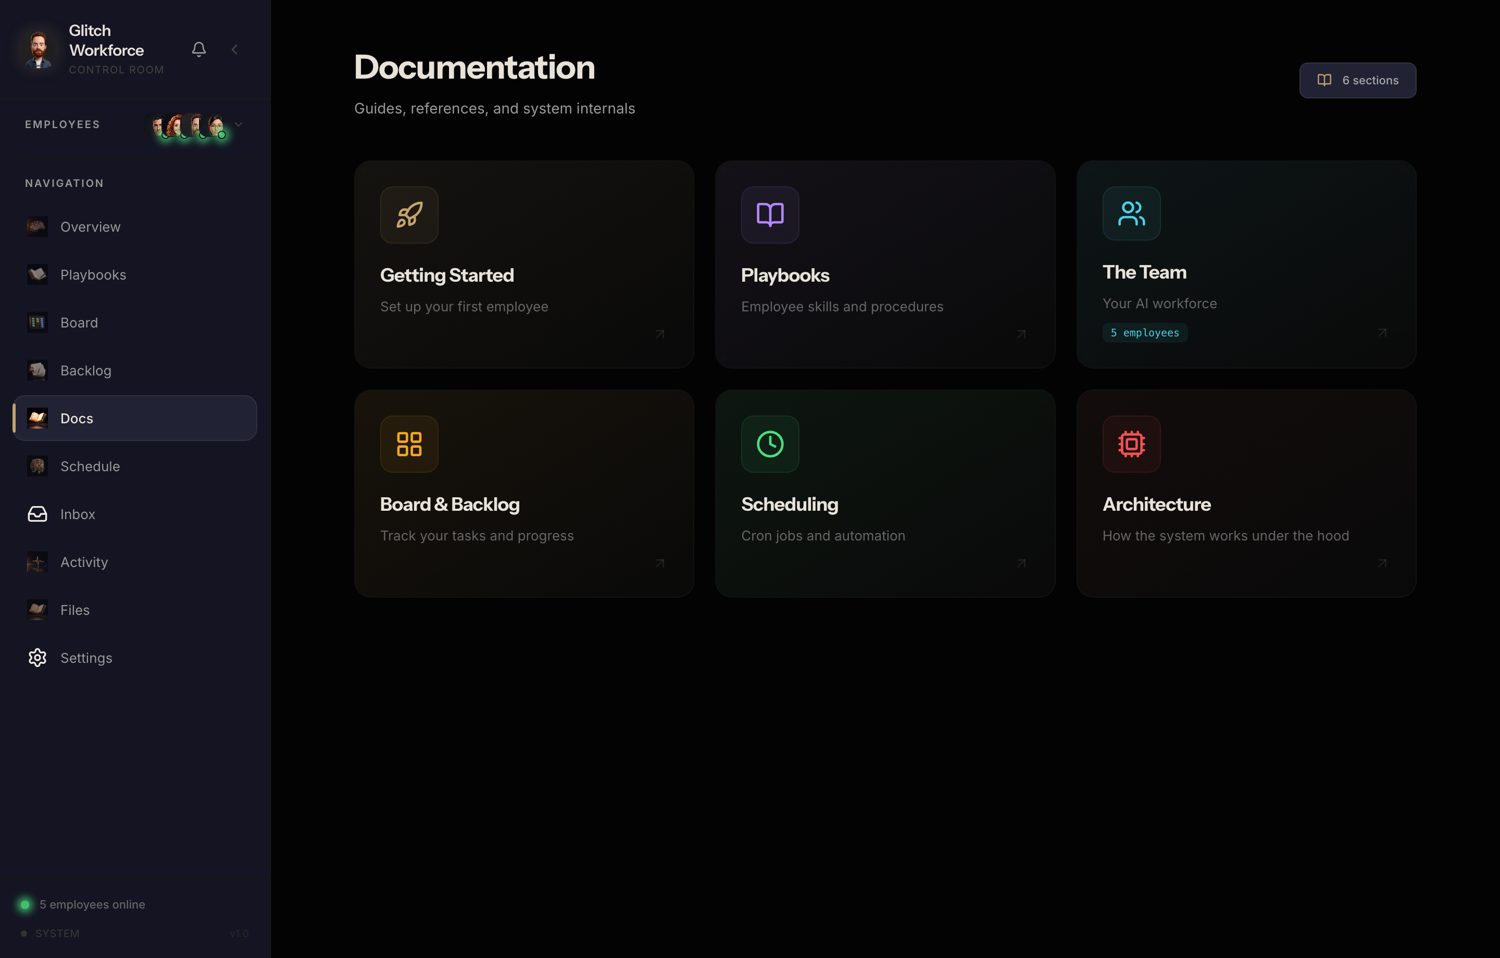The height and width of the screenshot is (958, 1500).
Task: Click the notifications bell icon
Action: 199,49
